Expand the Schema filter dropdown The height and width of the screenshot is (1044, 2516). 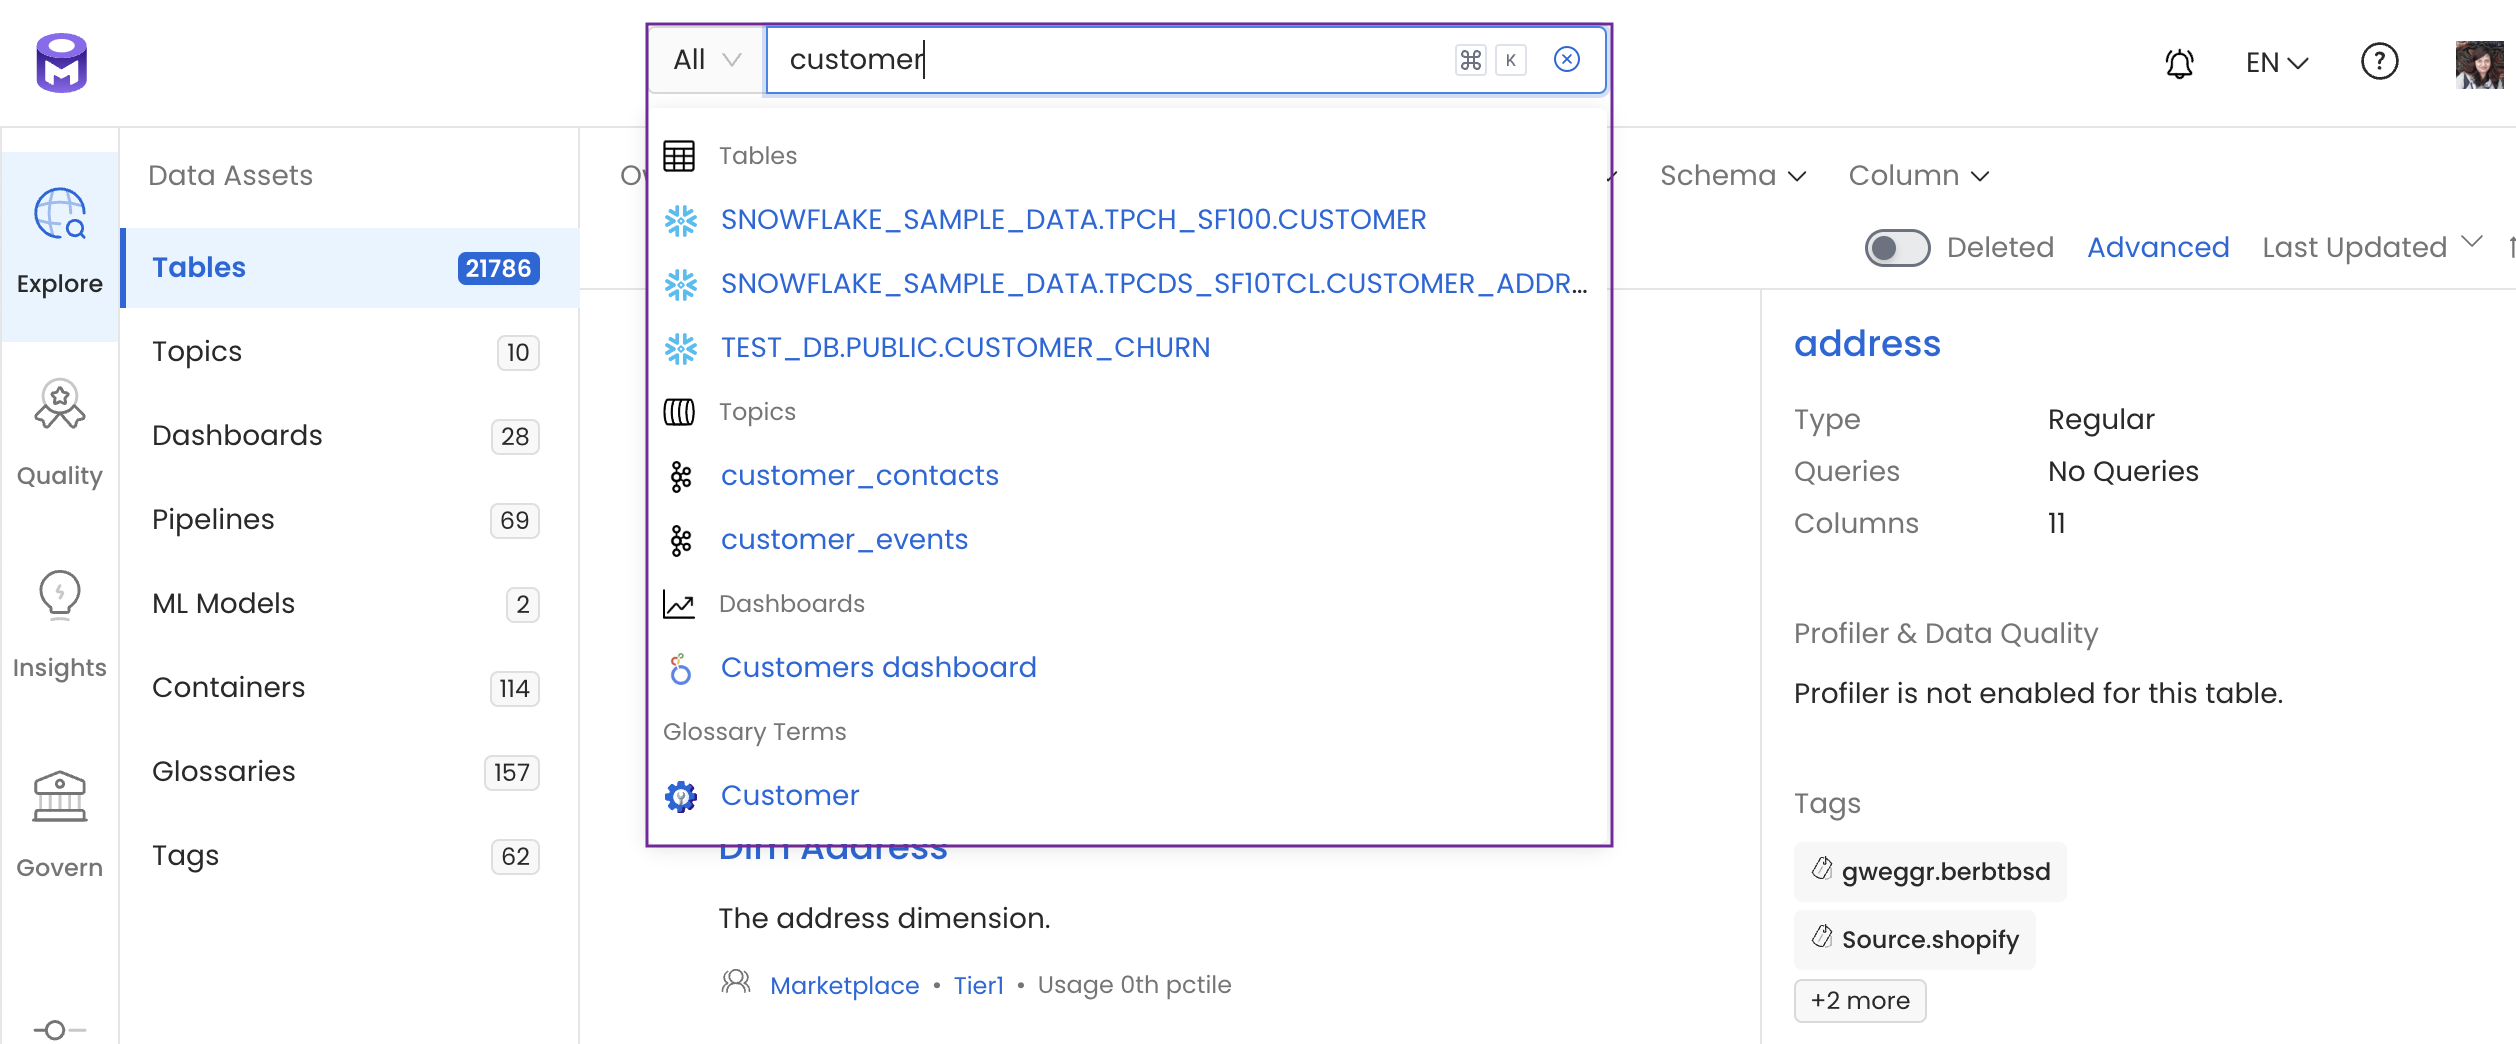pyautogui.click(x=1733, y=176)
